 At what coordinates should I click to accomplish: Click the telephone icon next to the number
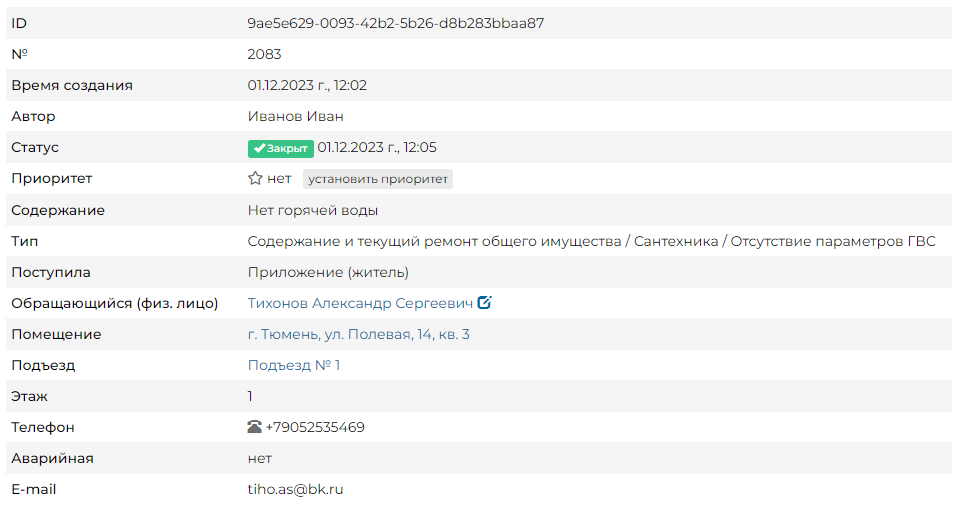click(x=255, y=427)
